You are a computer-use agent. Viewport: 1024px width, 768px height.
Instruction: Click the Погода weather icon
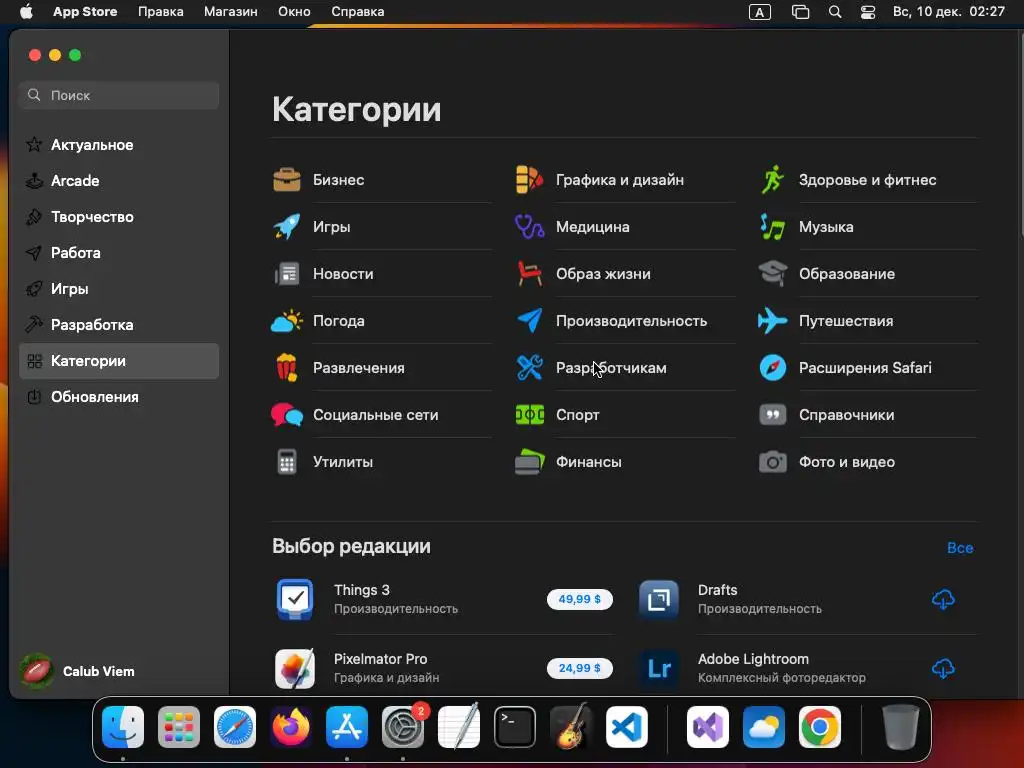point(287,321)
